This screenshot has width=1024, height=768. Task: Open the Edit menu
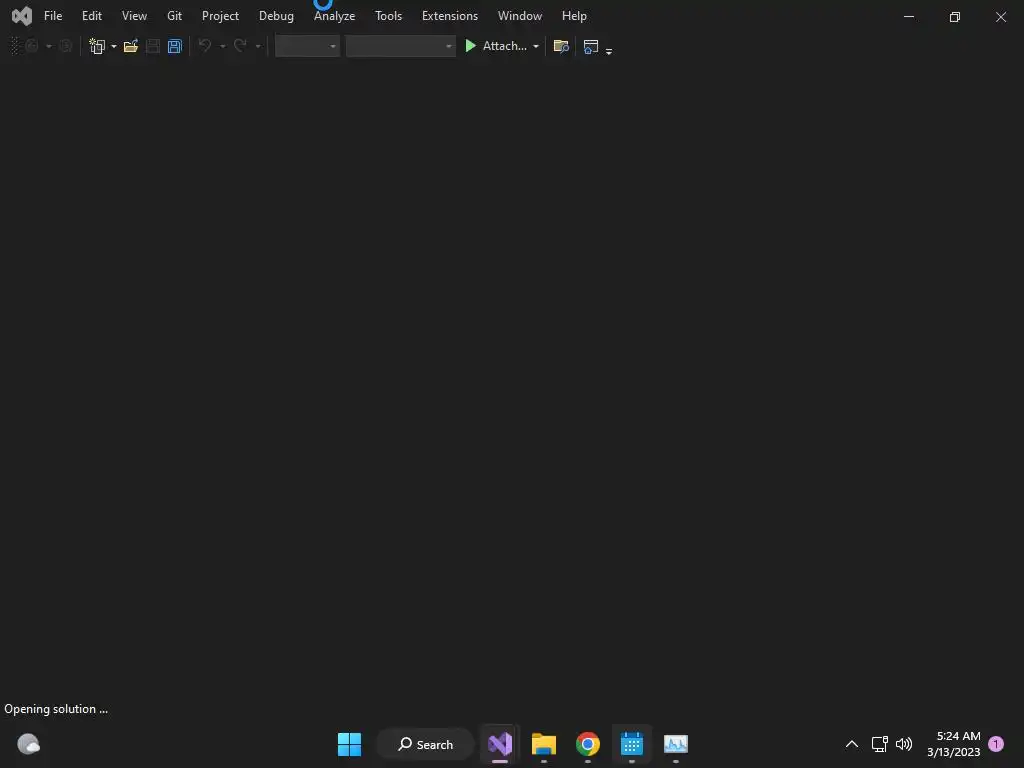click(x=91, y=16)
